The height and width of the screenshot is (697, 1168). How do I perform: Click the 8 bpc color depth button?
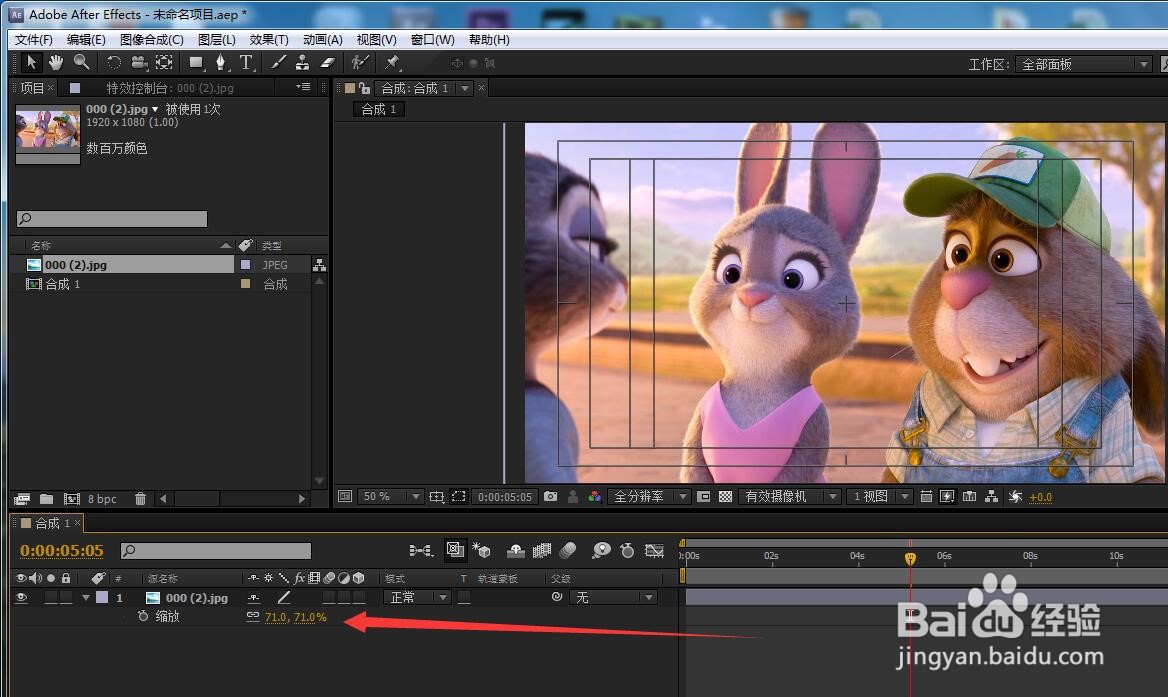click(102, 499)
